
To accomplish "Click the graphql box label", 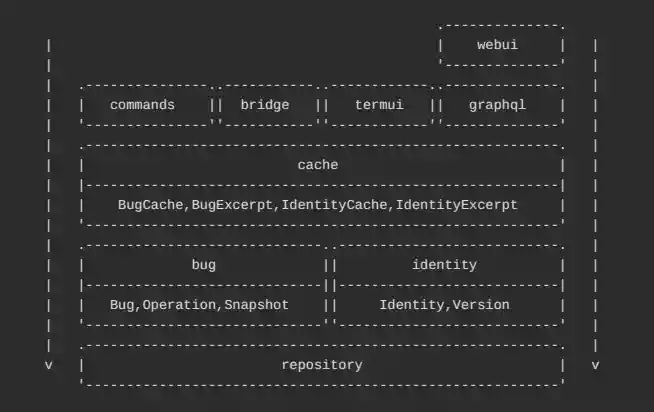I will (497, 105).
